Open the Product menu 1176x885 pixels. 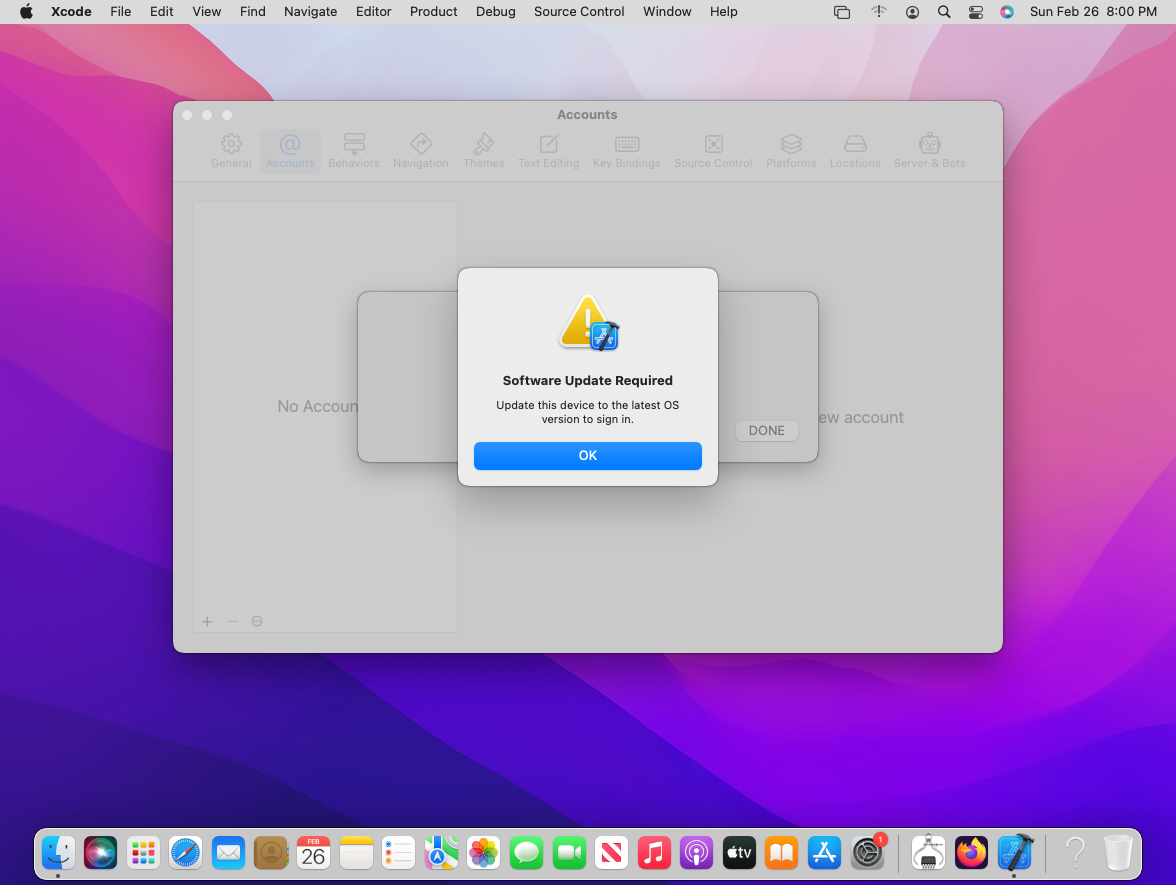[434, 12]
